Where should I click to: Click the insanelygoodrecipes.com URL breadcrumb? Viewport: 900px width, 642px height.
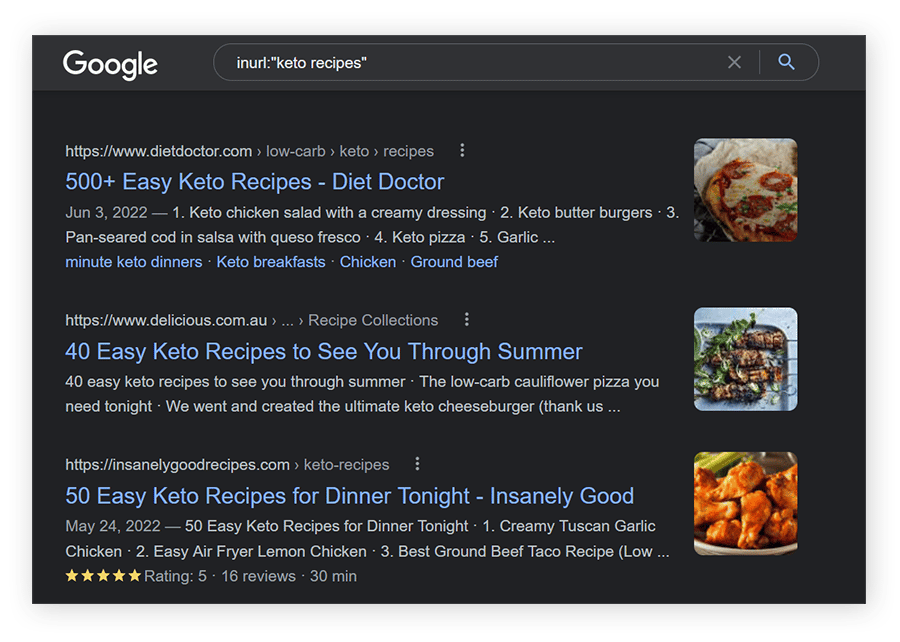177,464
